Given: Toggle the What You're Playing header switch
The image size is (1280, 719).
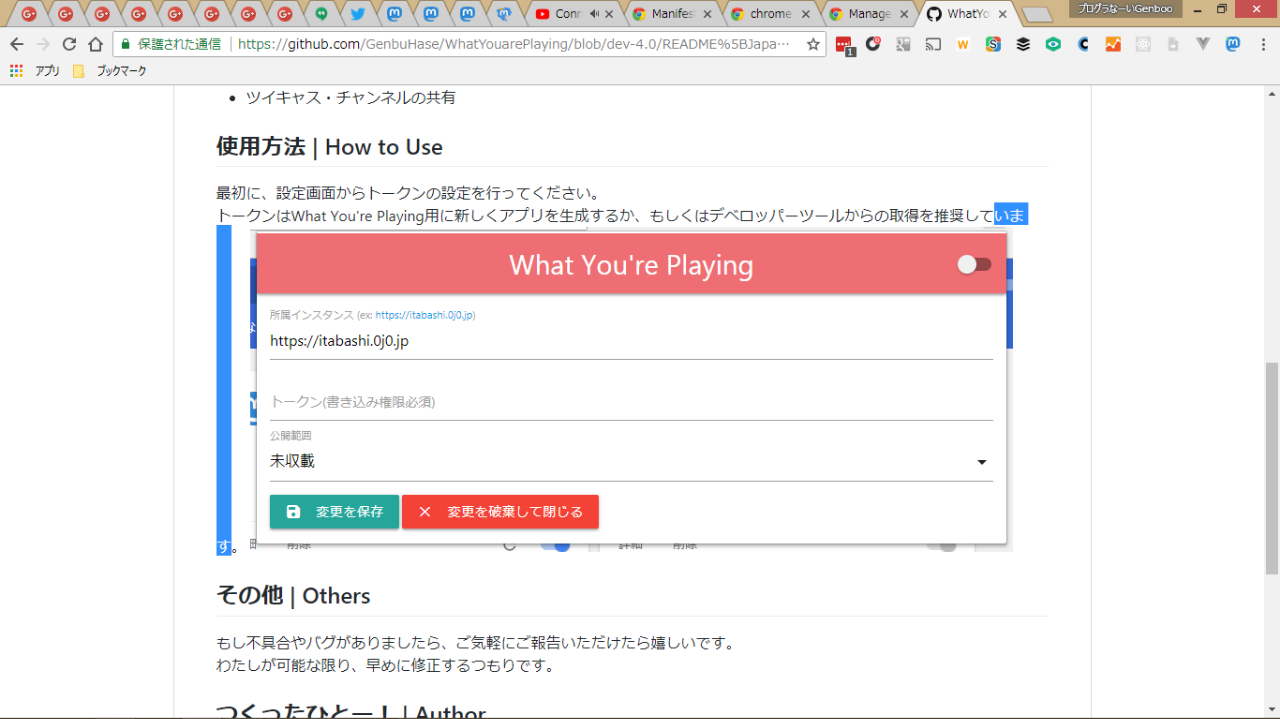Looking at the screenshot, I should 974,264.
